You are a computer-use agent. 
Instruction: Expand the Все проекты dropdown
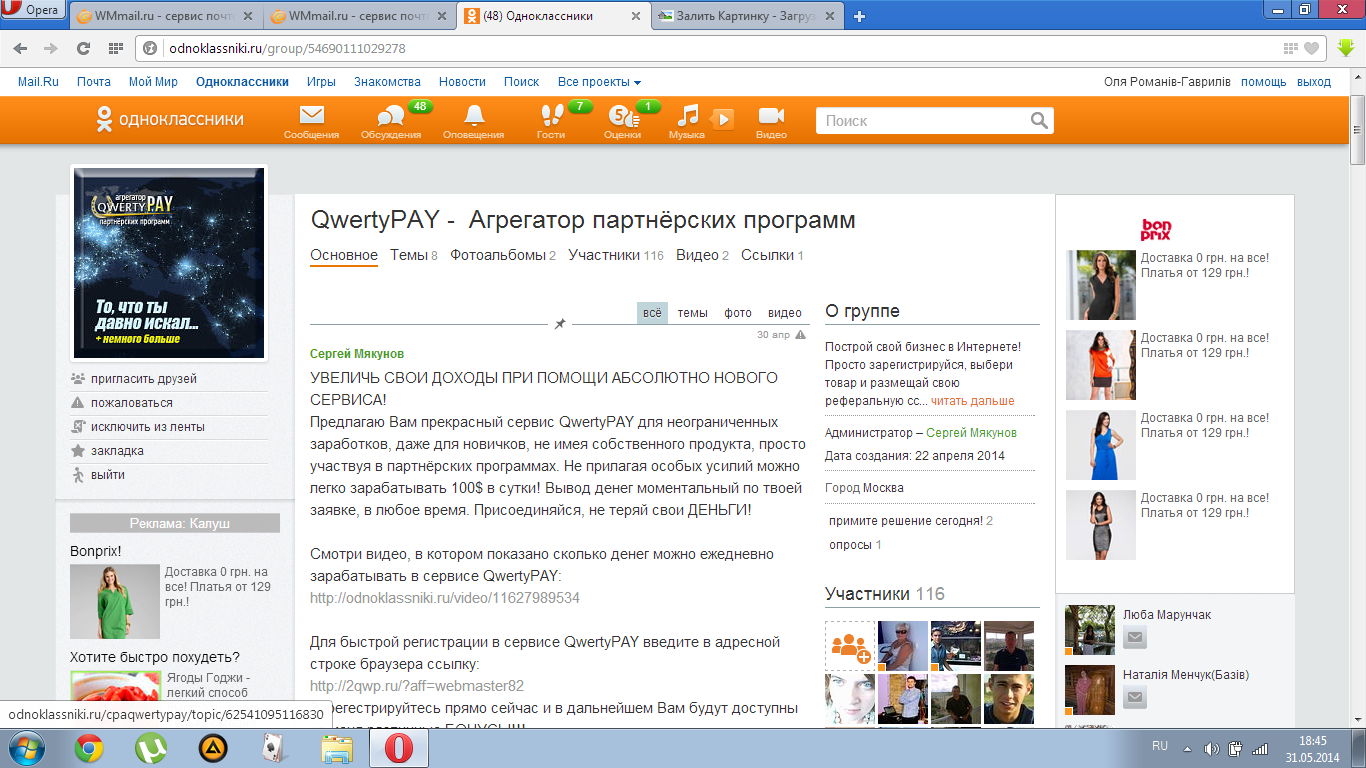(x=599, y=82)
